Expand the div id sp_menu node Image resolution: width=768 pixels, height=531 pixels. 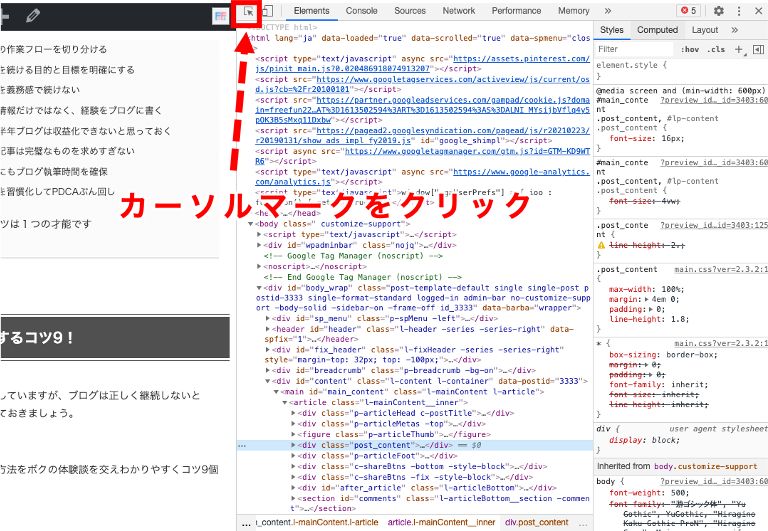pos(267,318)
